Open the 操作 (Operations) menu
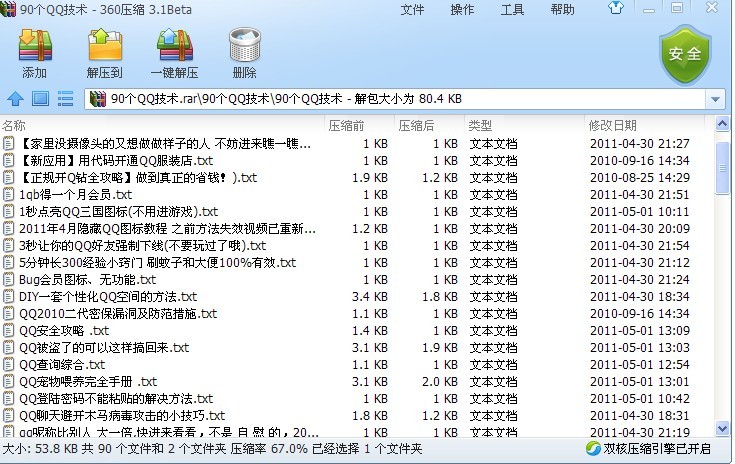Image resolution: width=735 pixels, height=464 pixels. click(x=462, y=10)
